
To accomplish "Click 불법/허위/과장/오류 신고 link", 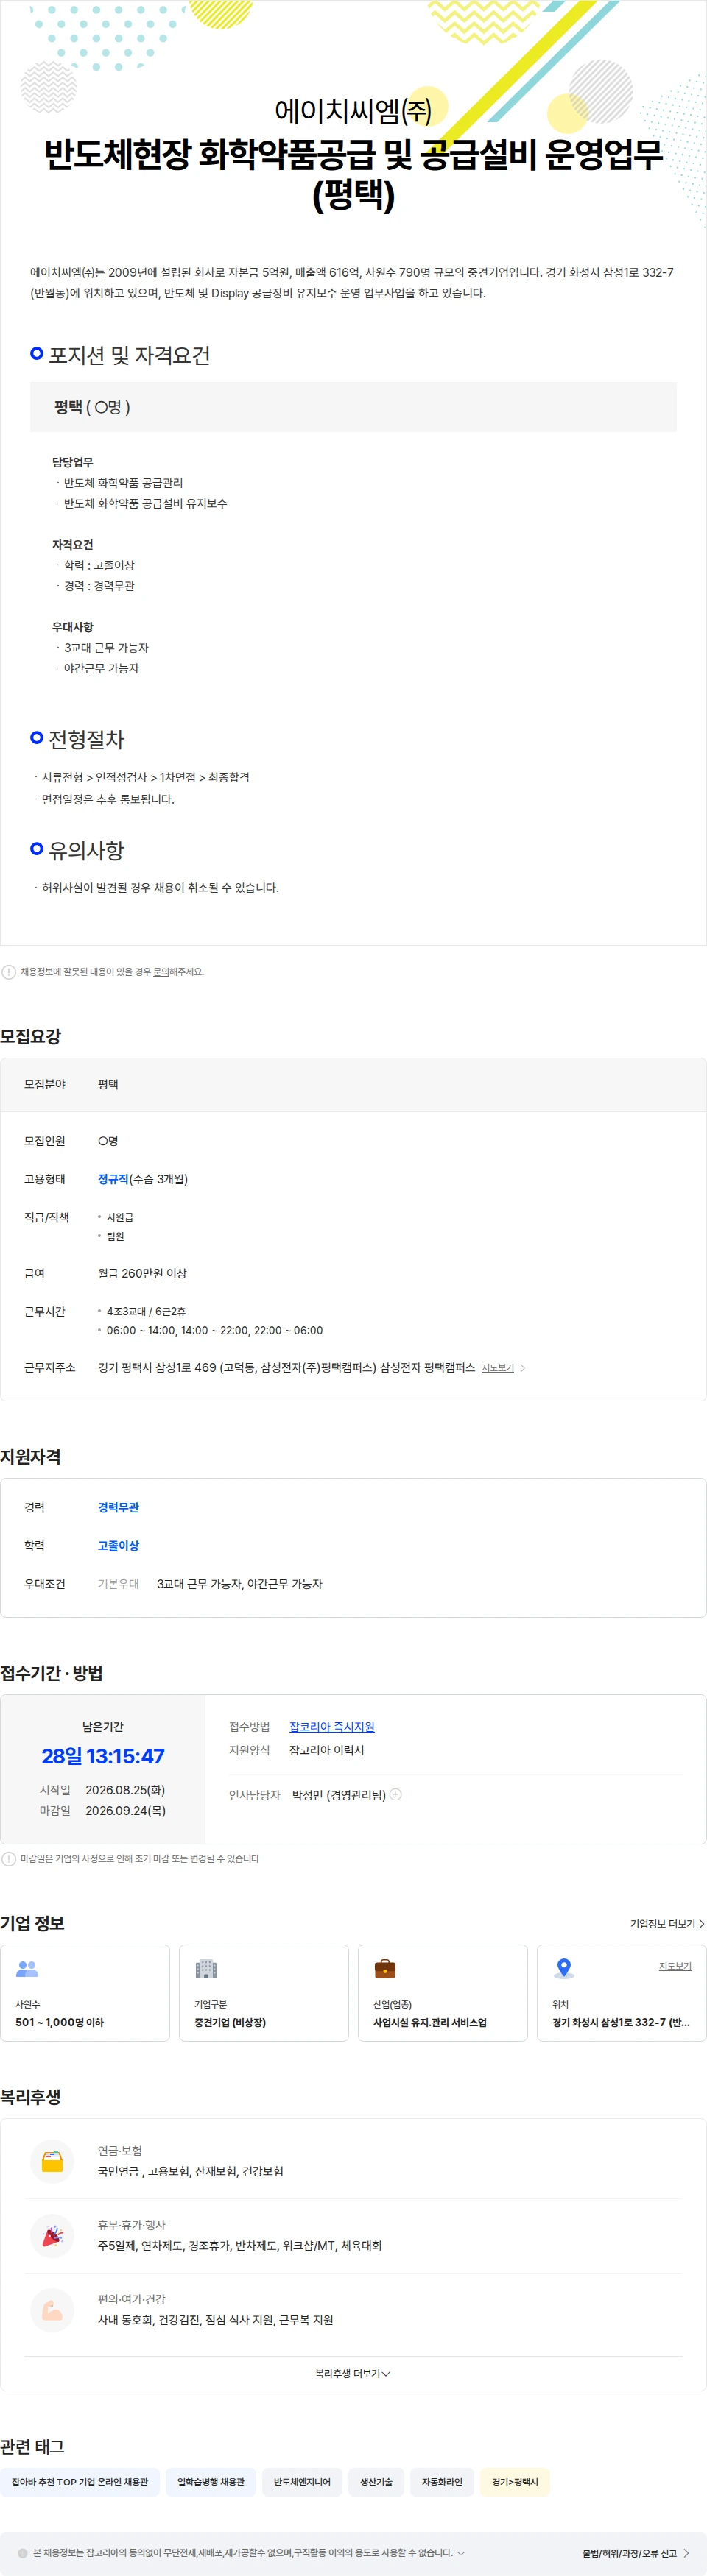I will pos(630,2553).
